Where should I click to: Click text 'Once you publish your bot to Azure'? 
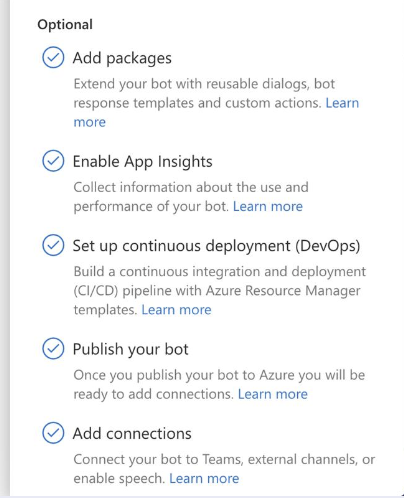point(184,375)
